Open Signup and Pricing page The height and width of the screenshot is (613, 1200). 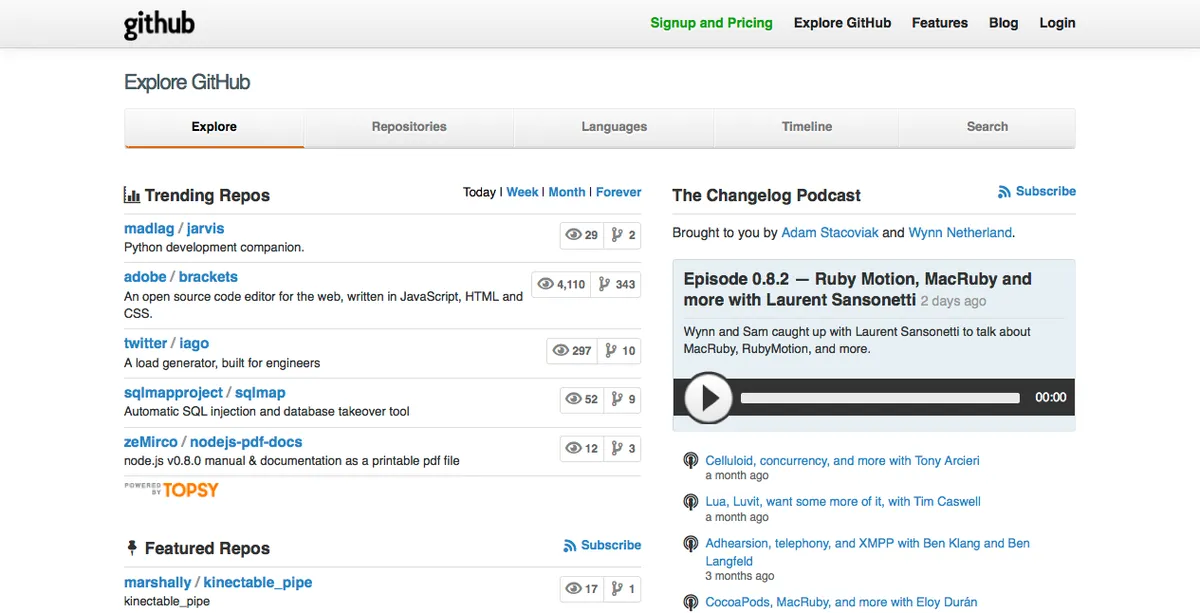click(x=711, y=23)
